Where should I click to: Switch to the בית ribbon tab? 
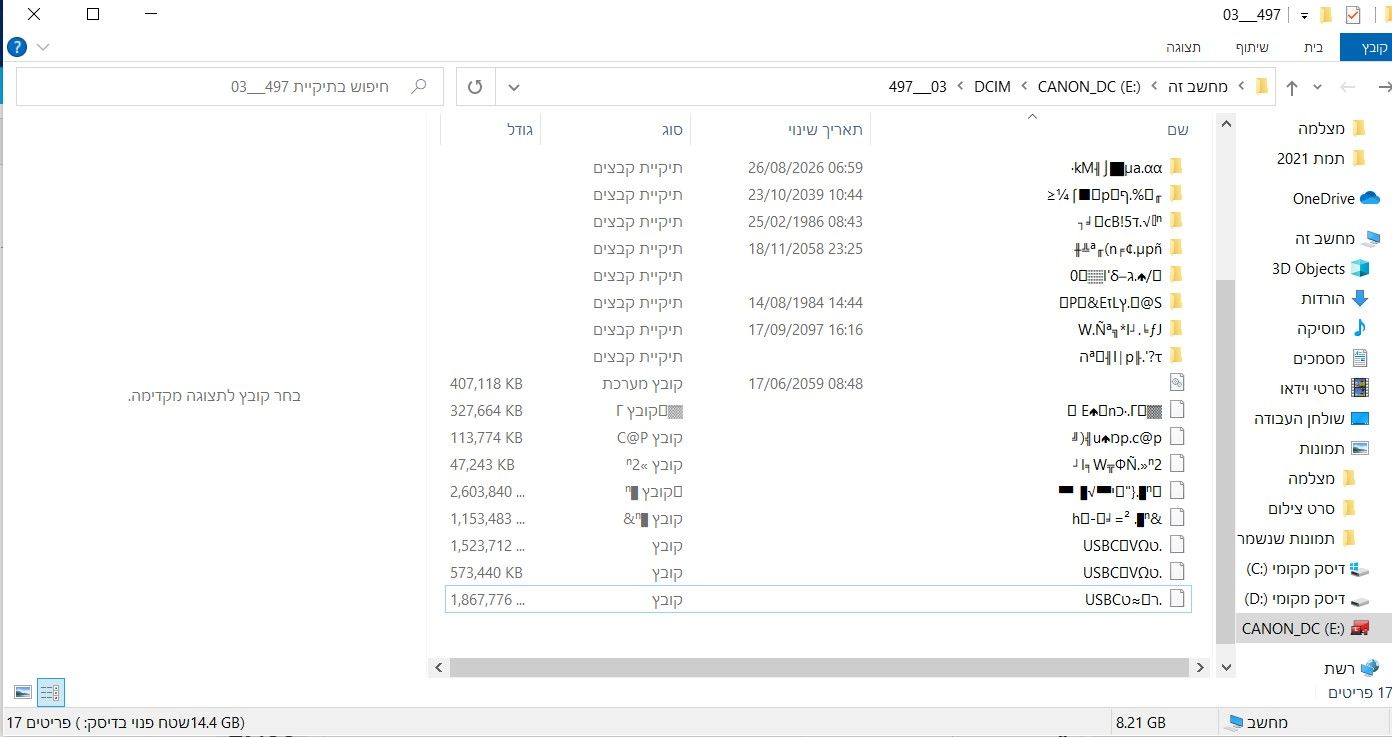pyautogui.click(x=1313, y=47)
